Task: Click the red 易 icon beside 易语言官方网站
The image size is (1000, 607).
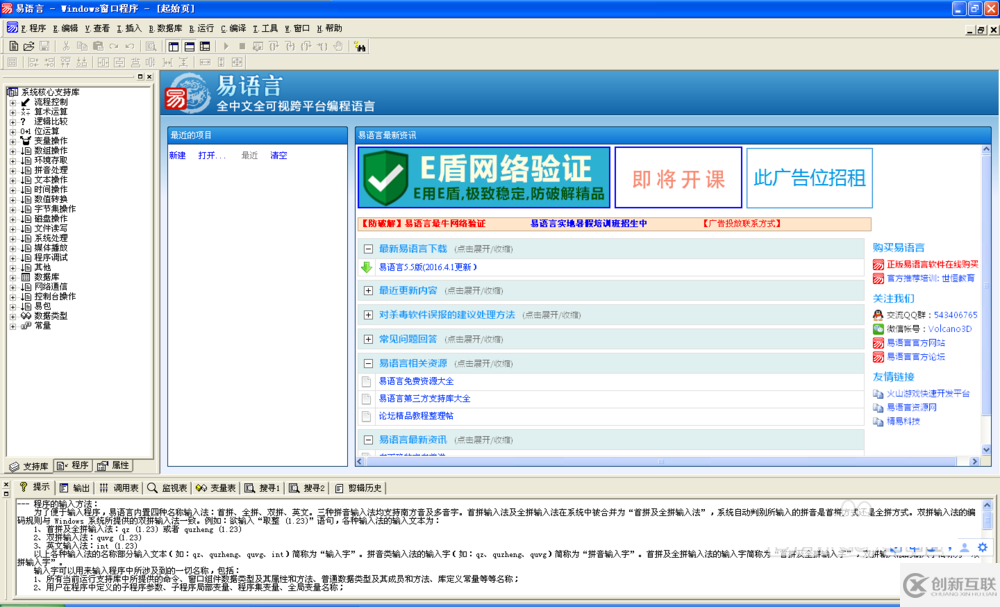Action: point(878,343)
